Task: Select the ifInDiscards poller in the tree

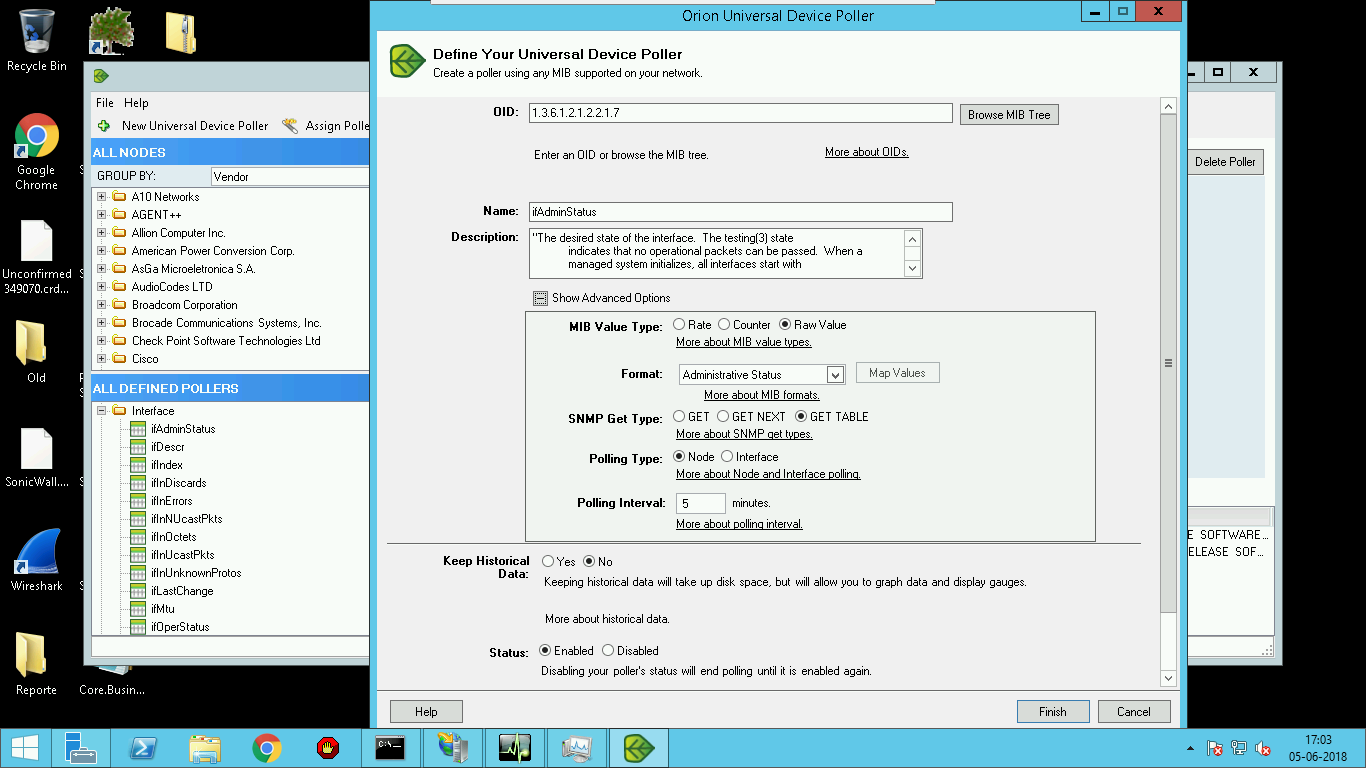Action: point(178,483)
